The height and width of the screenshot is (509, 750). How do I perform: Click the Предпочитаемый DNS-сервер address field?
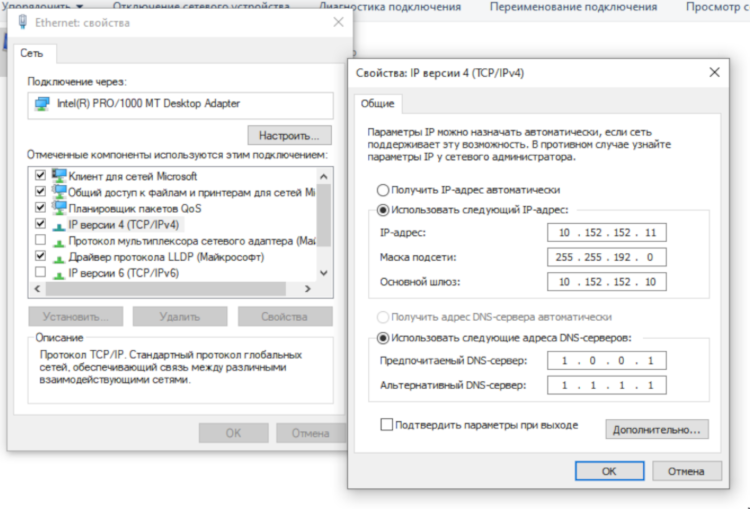tap(607, 360)
